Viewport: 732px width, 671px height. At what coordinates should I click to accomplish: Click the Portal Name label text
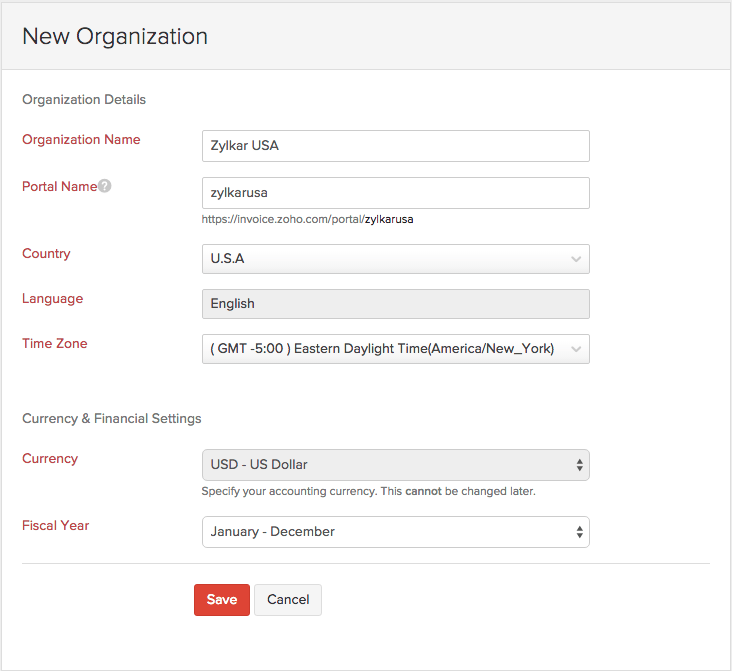pos(59,186)
